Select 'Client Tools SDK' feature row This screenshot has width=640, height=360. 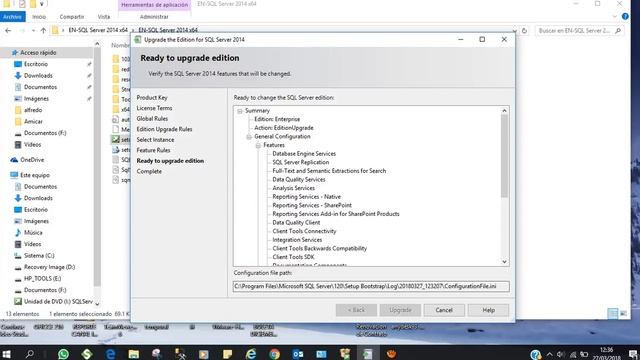[293, 257]
